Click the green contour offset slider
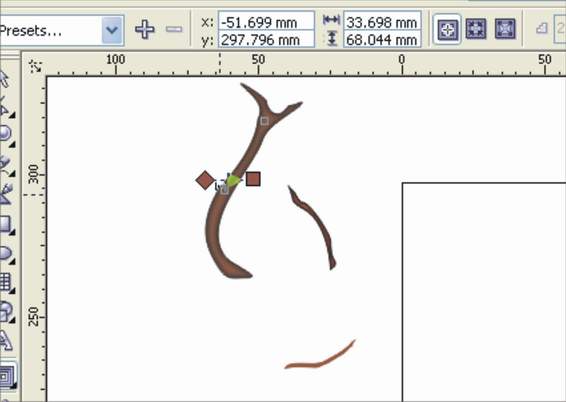 pos(233,180)
